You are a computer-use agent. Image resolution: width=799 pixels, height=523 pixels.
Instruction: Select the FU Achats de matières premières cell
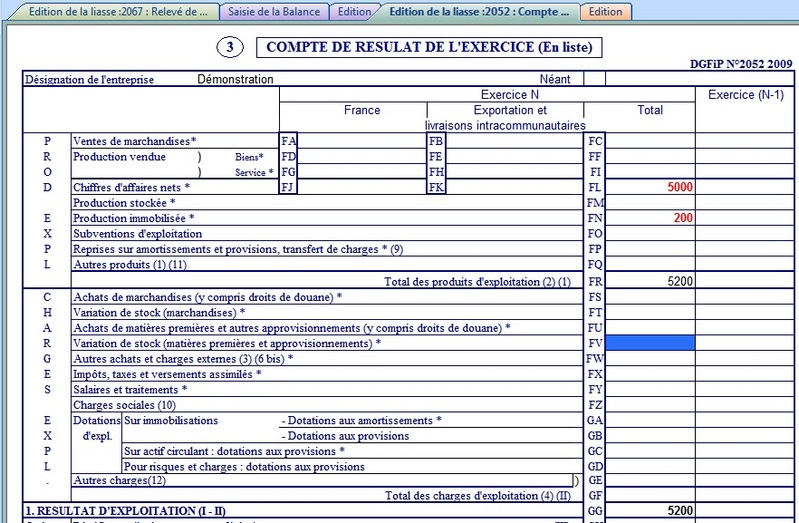[650, 328]
